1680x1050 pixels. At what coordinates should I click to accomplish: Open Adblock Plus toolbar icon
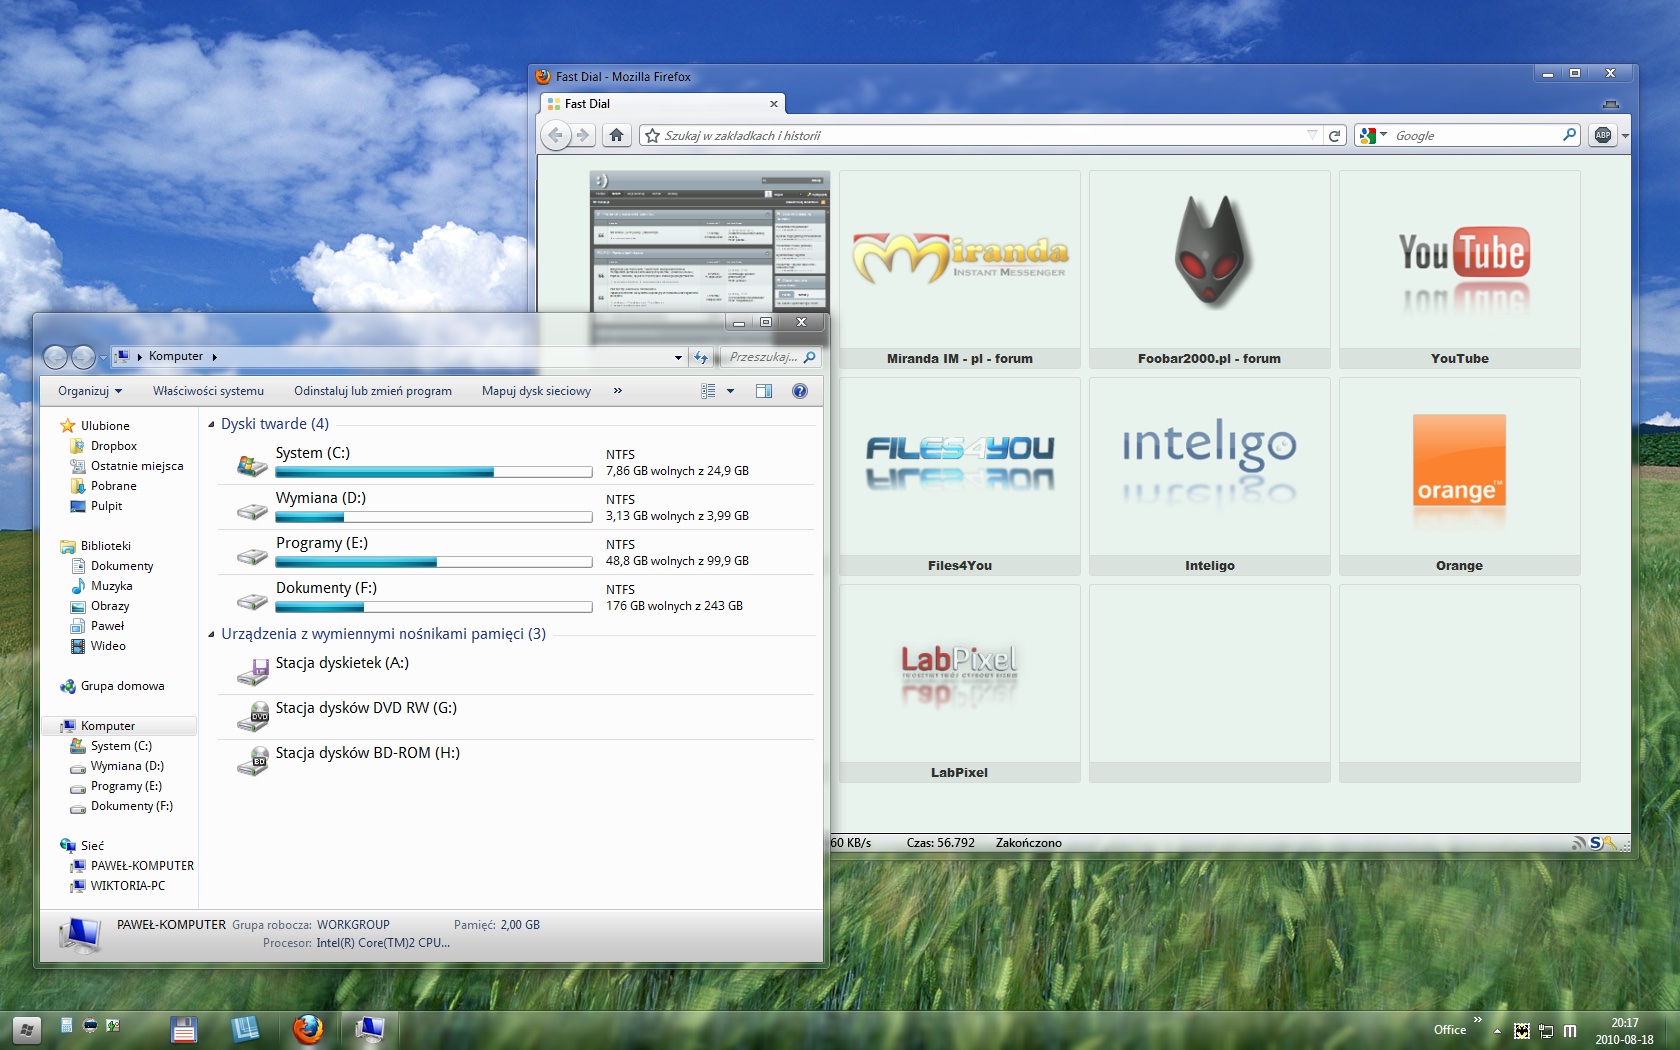[x=1603, y=135]
